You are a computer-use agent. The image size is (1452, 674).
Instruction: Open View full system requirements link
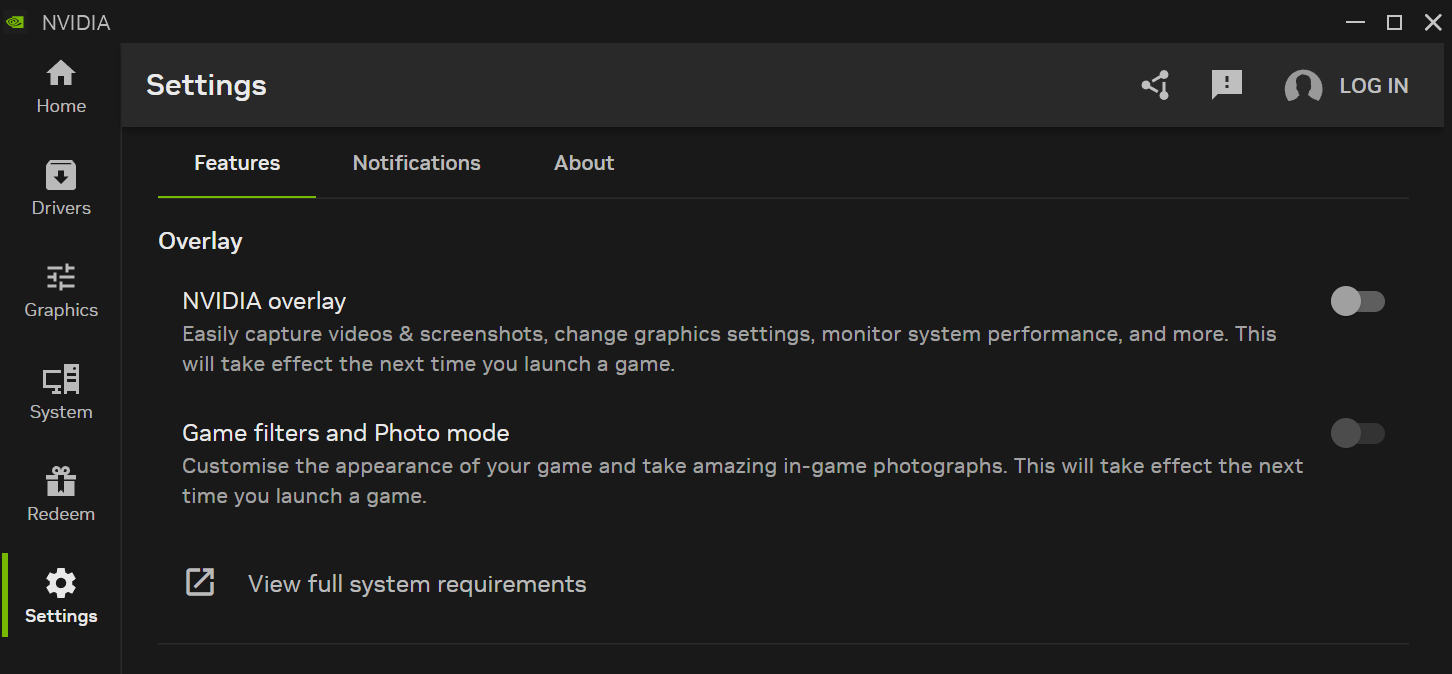416,584
